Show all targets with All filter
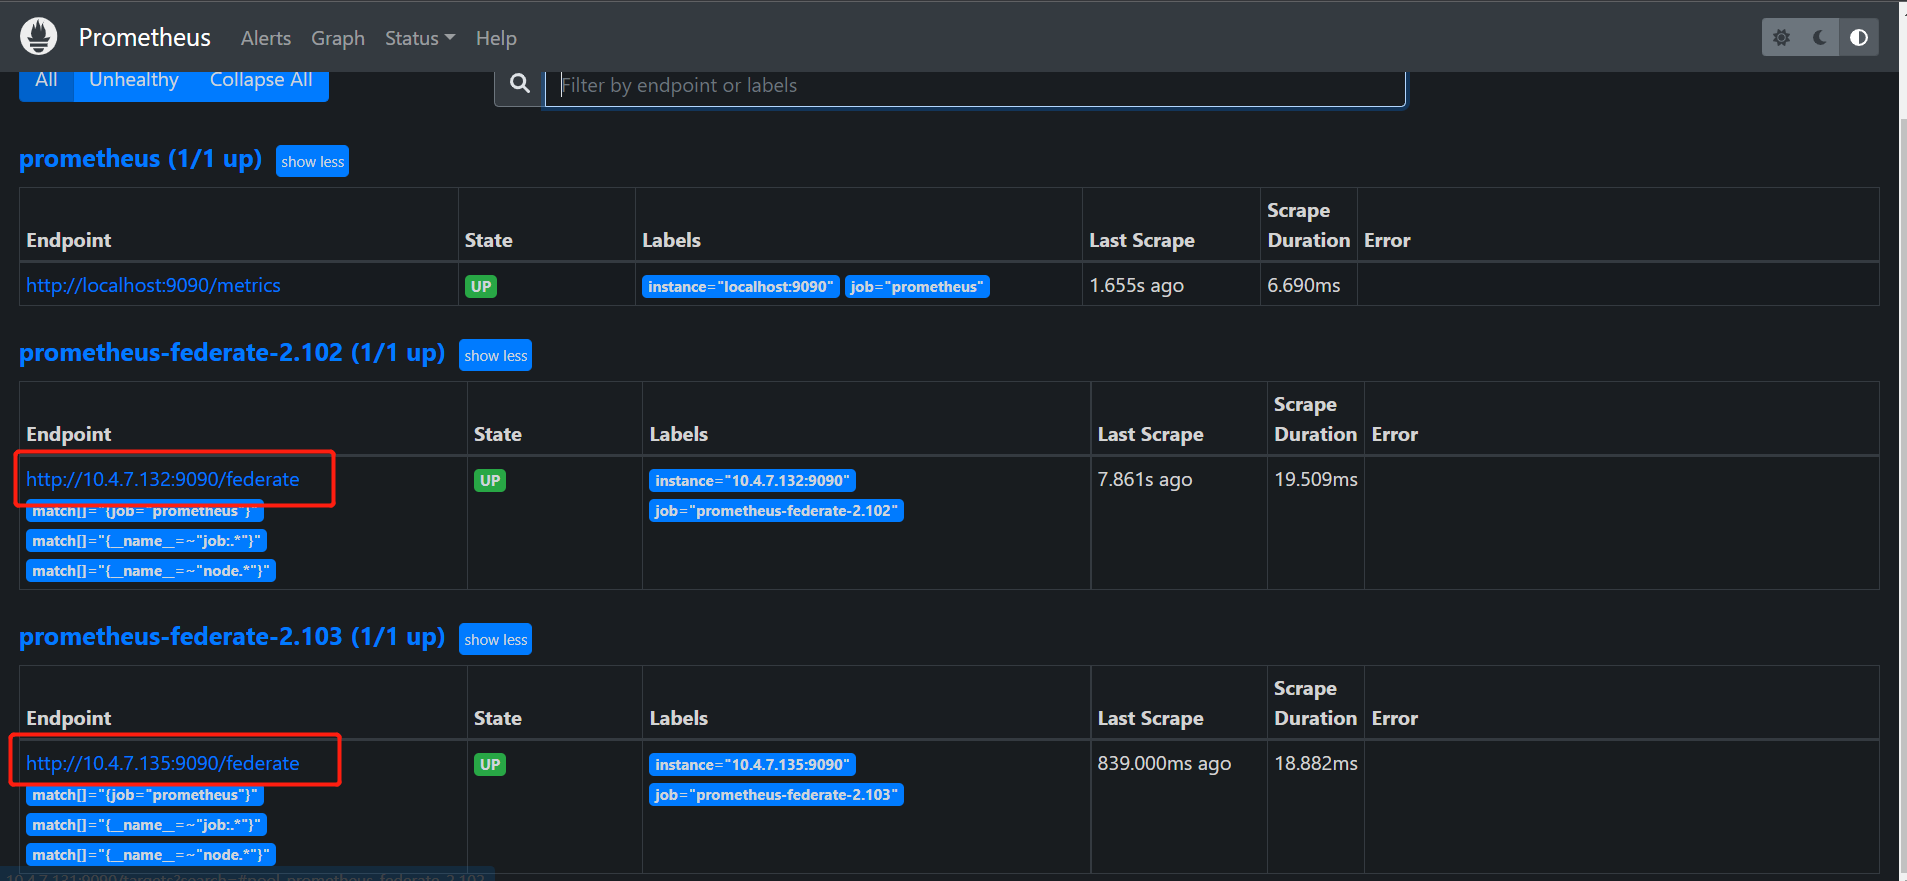The height and width of the screenshot is (881, 1907). coord(46,81)
